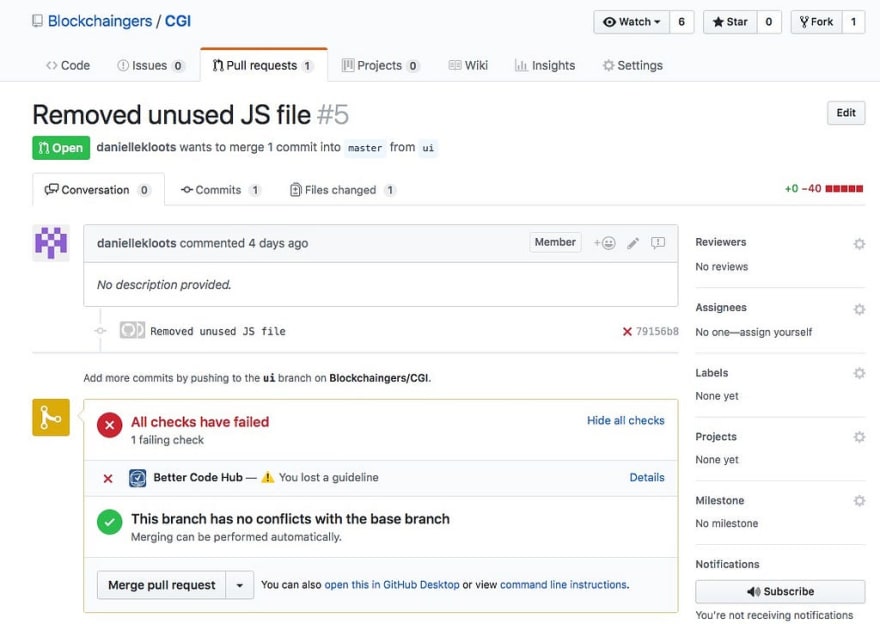This screenshot has width=880, height=624.
Task: Open the Labels gear icon
Action: [859, 373]
